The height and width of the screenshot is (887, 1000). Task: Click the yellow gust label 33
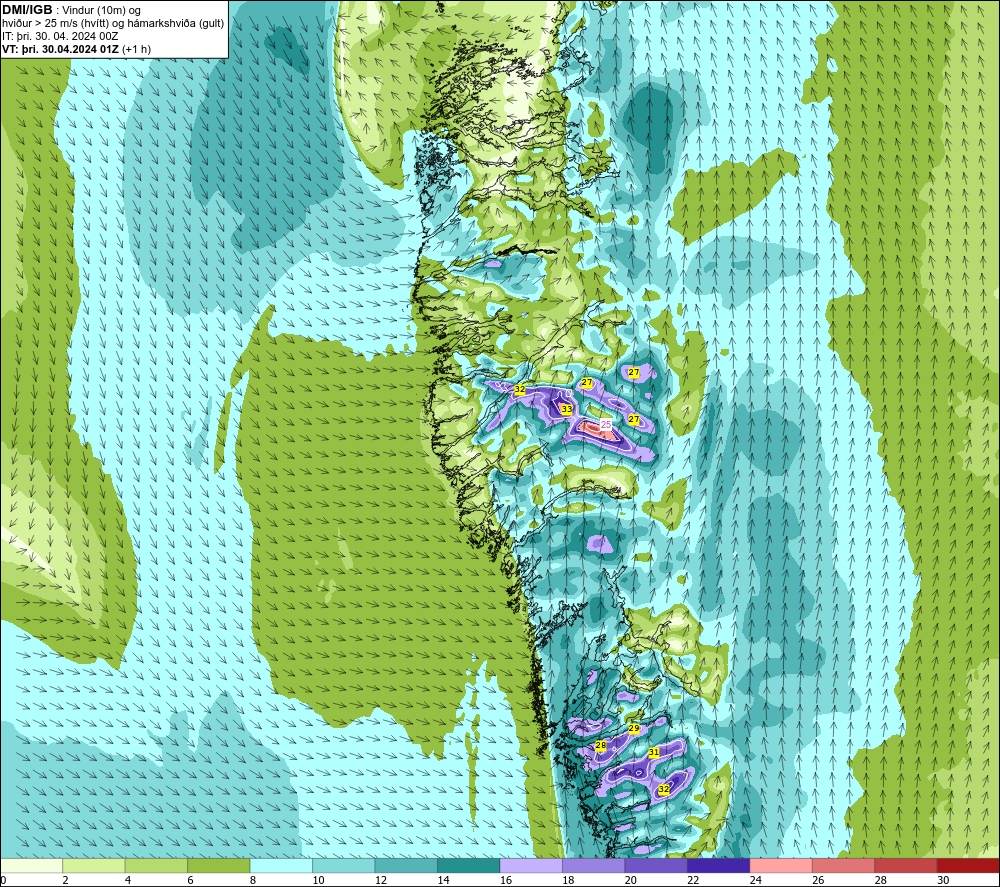click(566, 409)
